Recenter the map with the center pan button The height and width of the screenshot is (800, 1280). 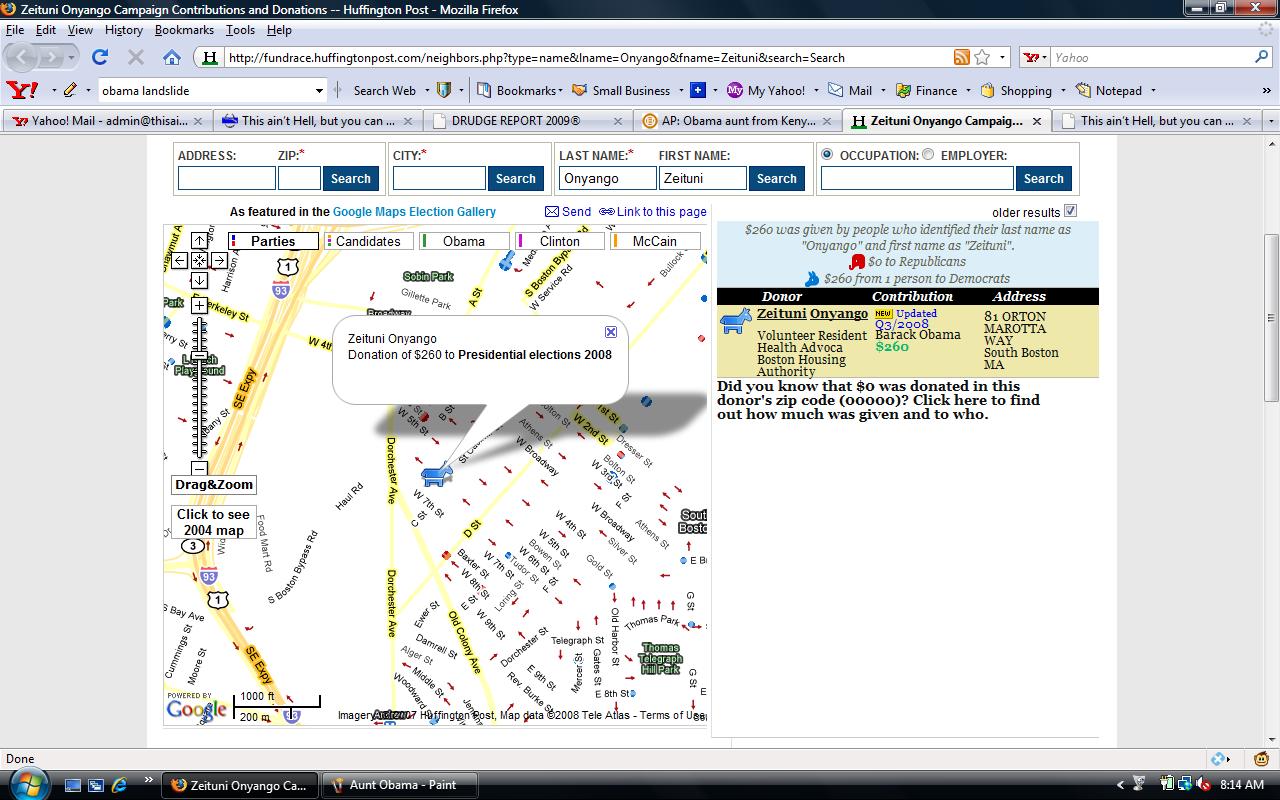(x=199, y=260)
